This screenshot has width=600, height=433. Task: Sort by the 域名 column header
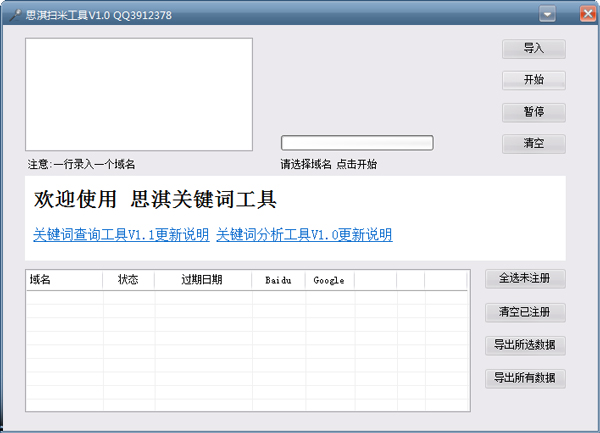tap(64, 280)
